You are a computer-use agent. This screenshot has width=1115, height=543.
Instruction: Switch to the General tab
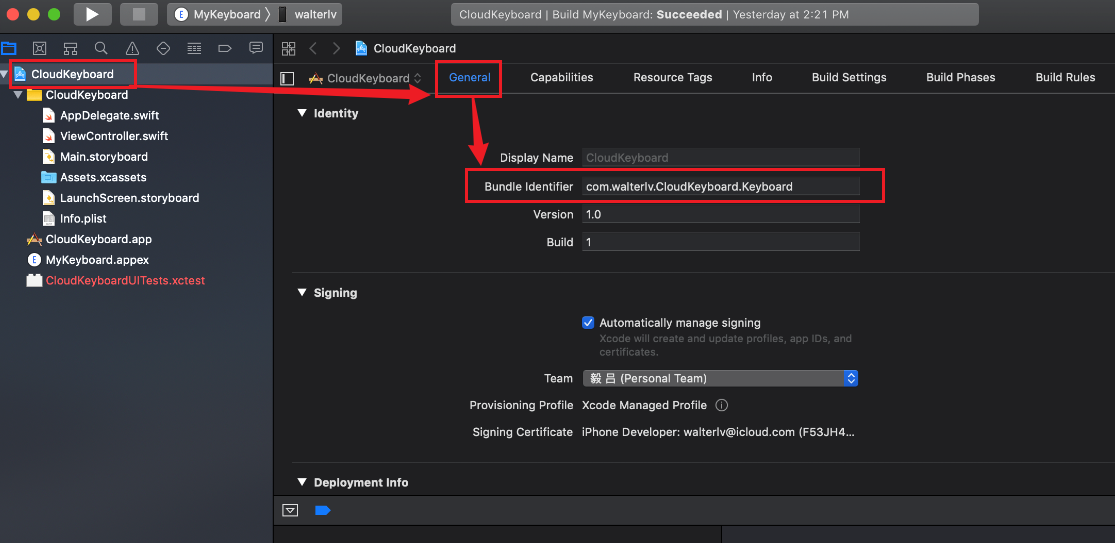(469, 77)
